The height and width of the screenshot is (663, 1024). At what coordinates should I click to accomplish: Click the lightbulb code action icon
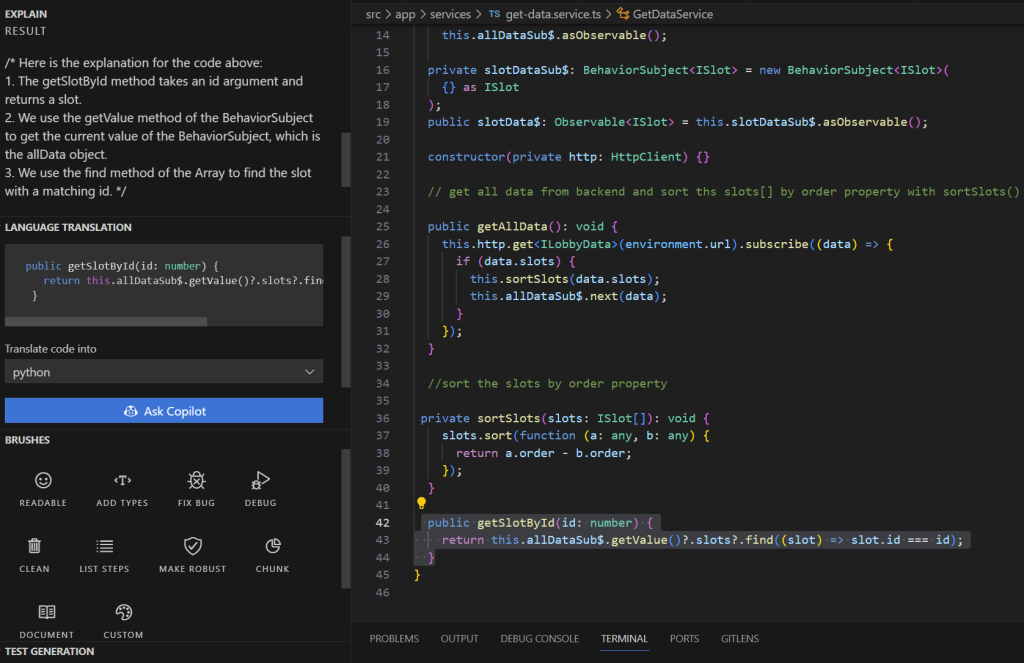point(422,505)
